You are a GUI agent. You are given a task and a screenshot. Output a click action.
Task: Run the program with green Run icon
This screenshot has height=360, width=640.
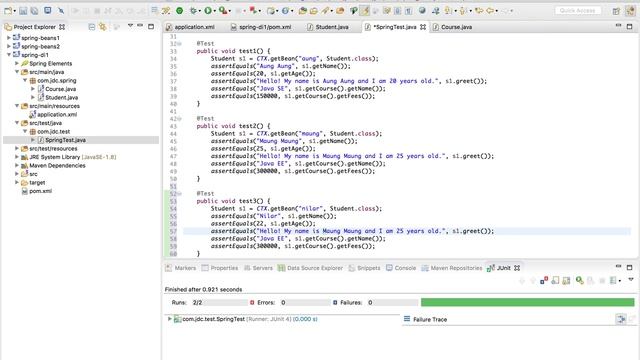[208, 11]
